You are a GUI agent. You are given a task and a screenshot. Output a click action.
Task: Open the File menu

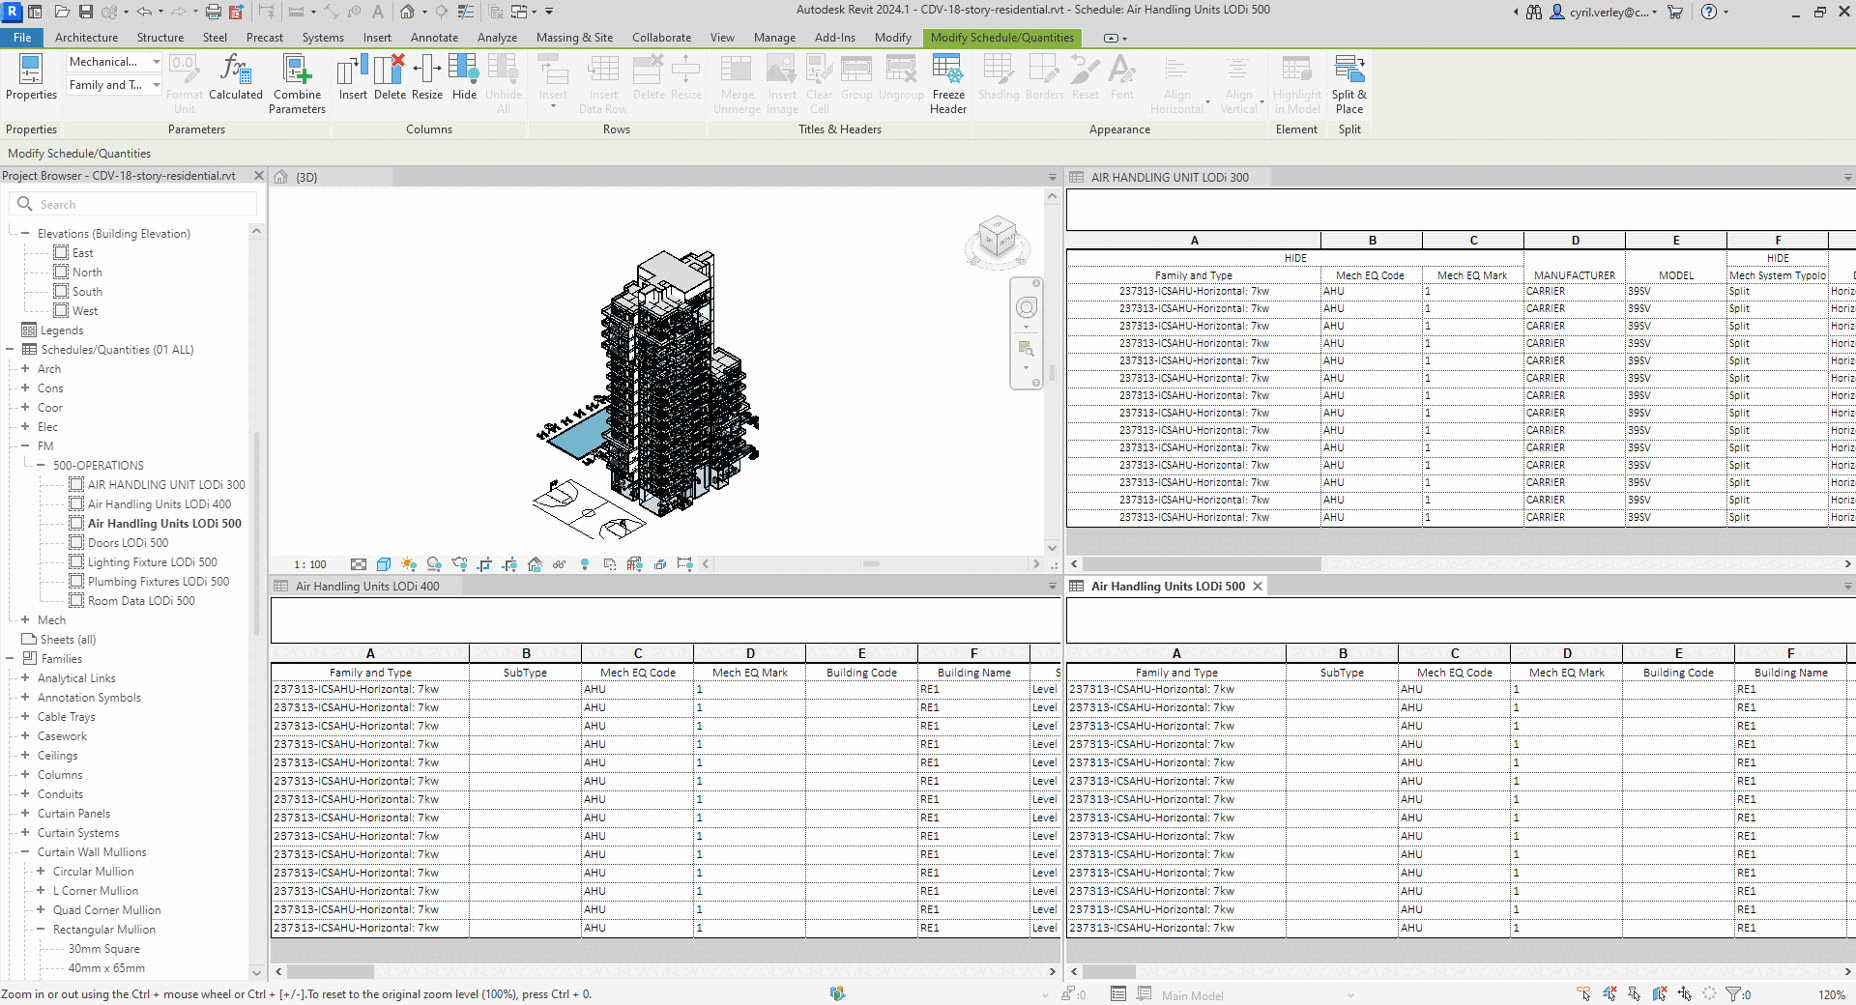click(x=21, y=37)
